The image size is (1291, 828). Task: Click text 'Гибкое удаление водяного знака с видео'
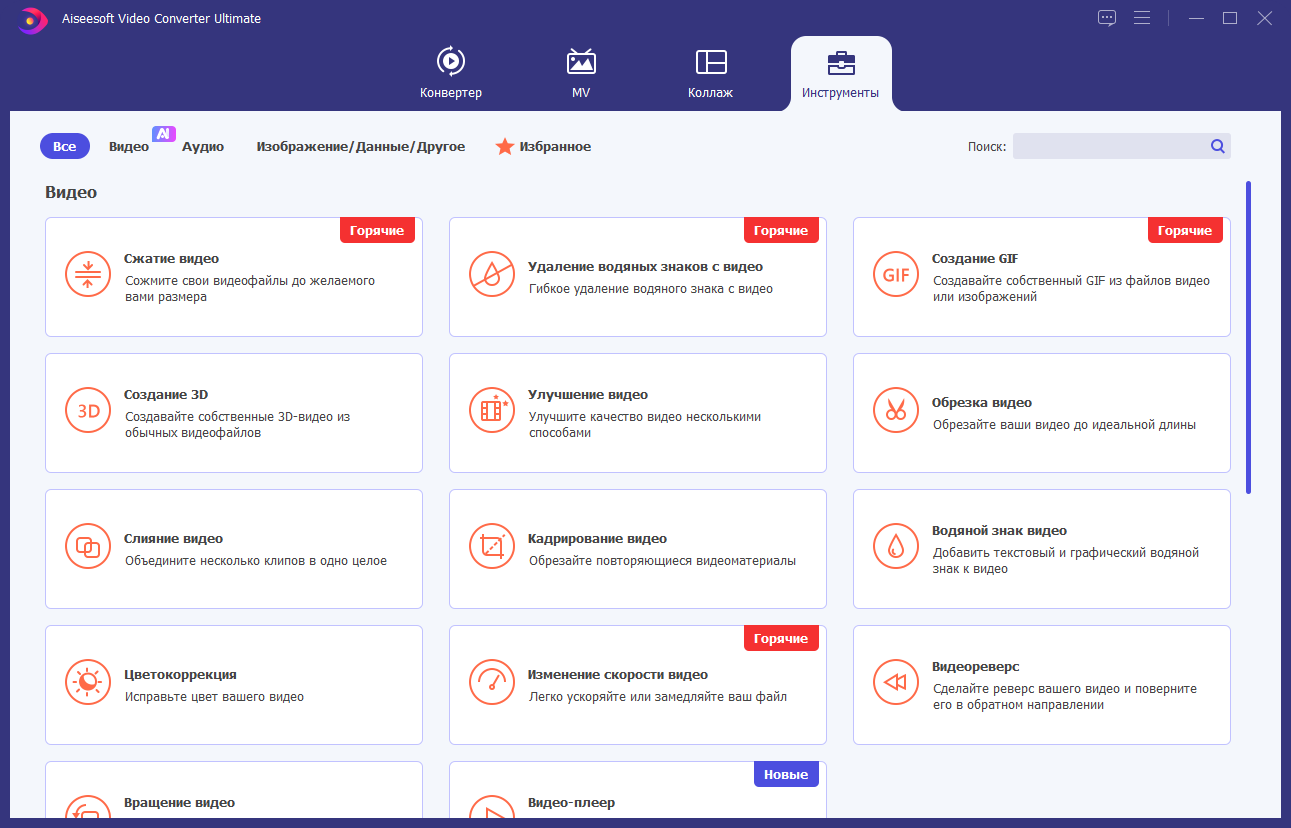651,289
